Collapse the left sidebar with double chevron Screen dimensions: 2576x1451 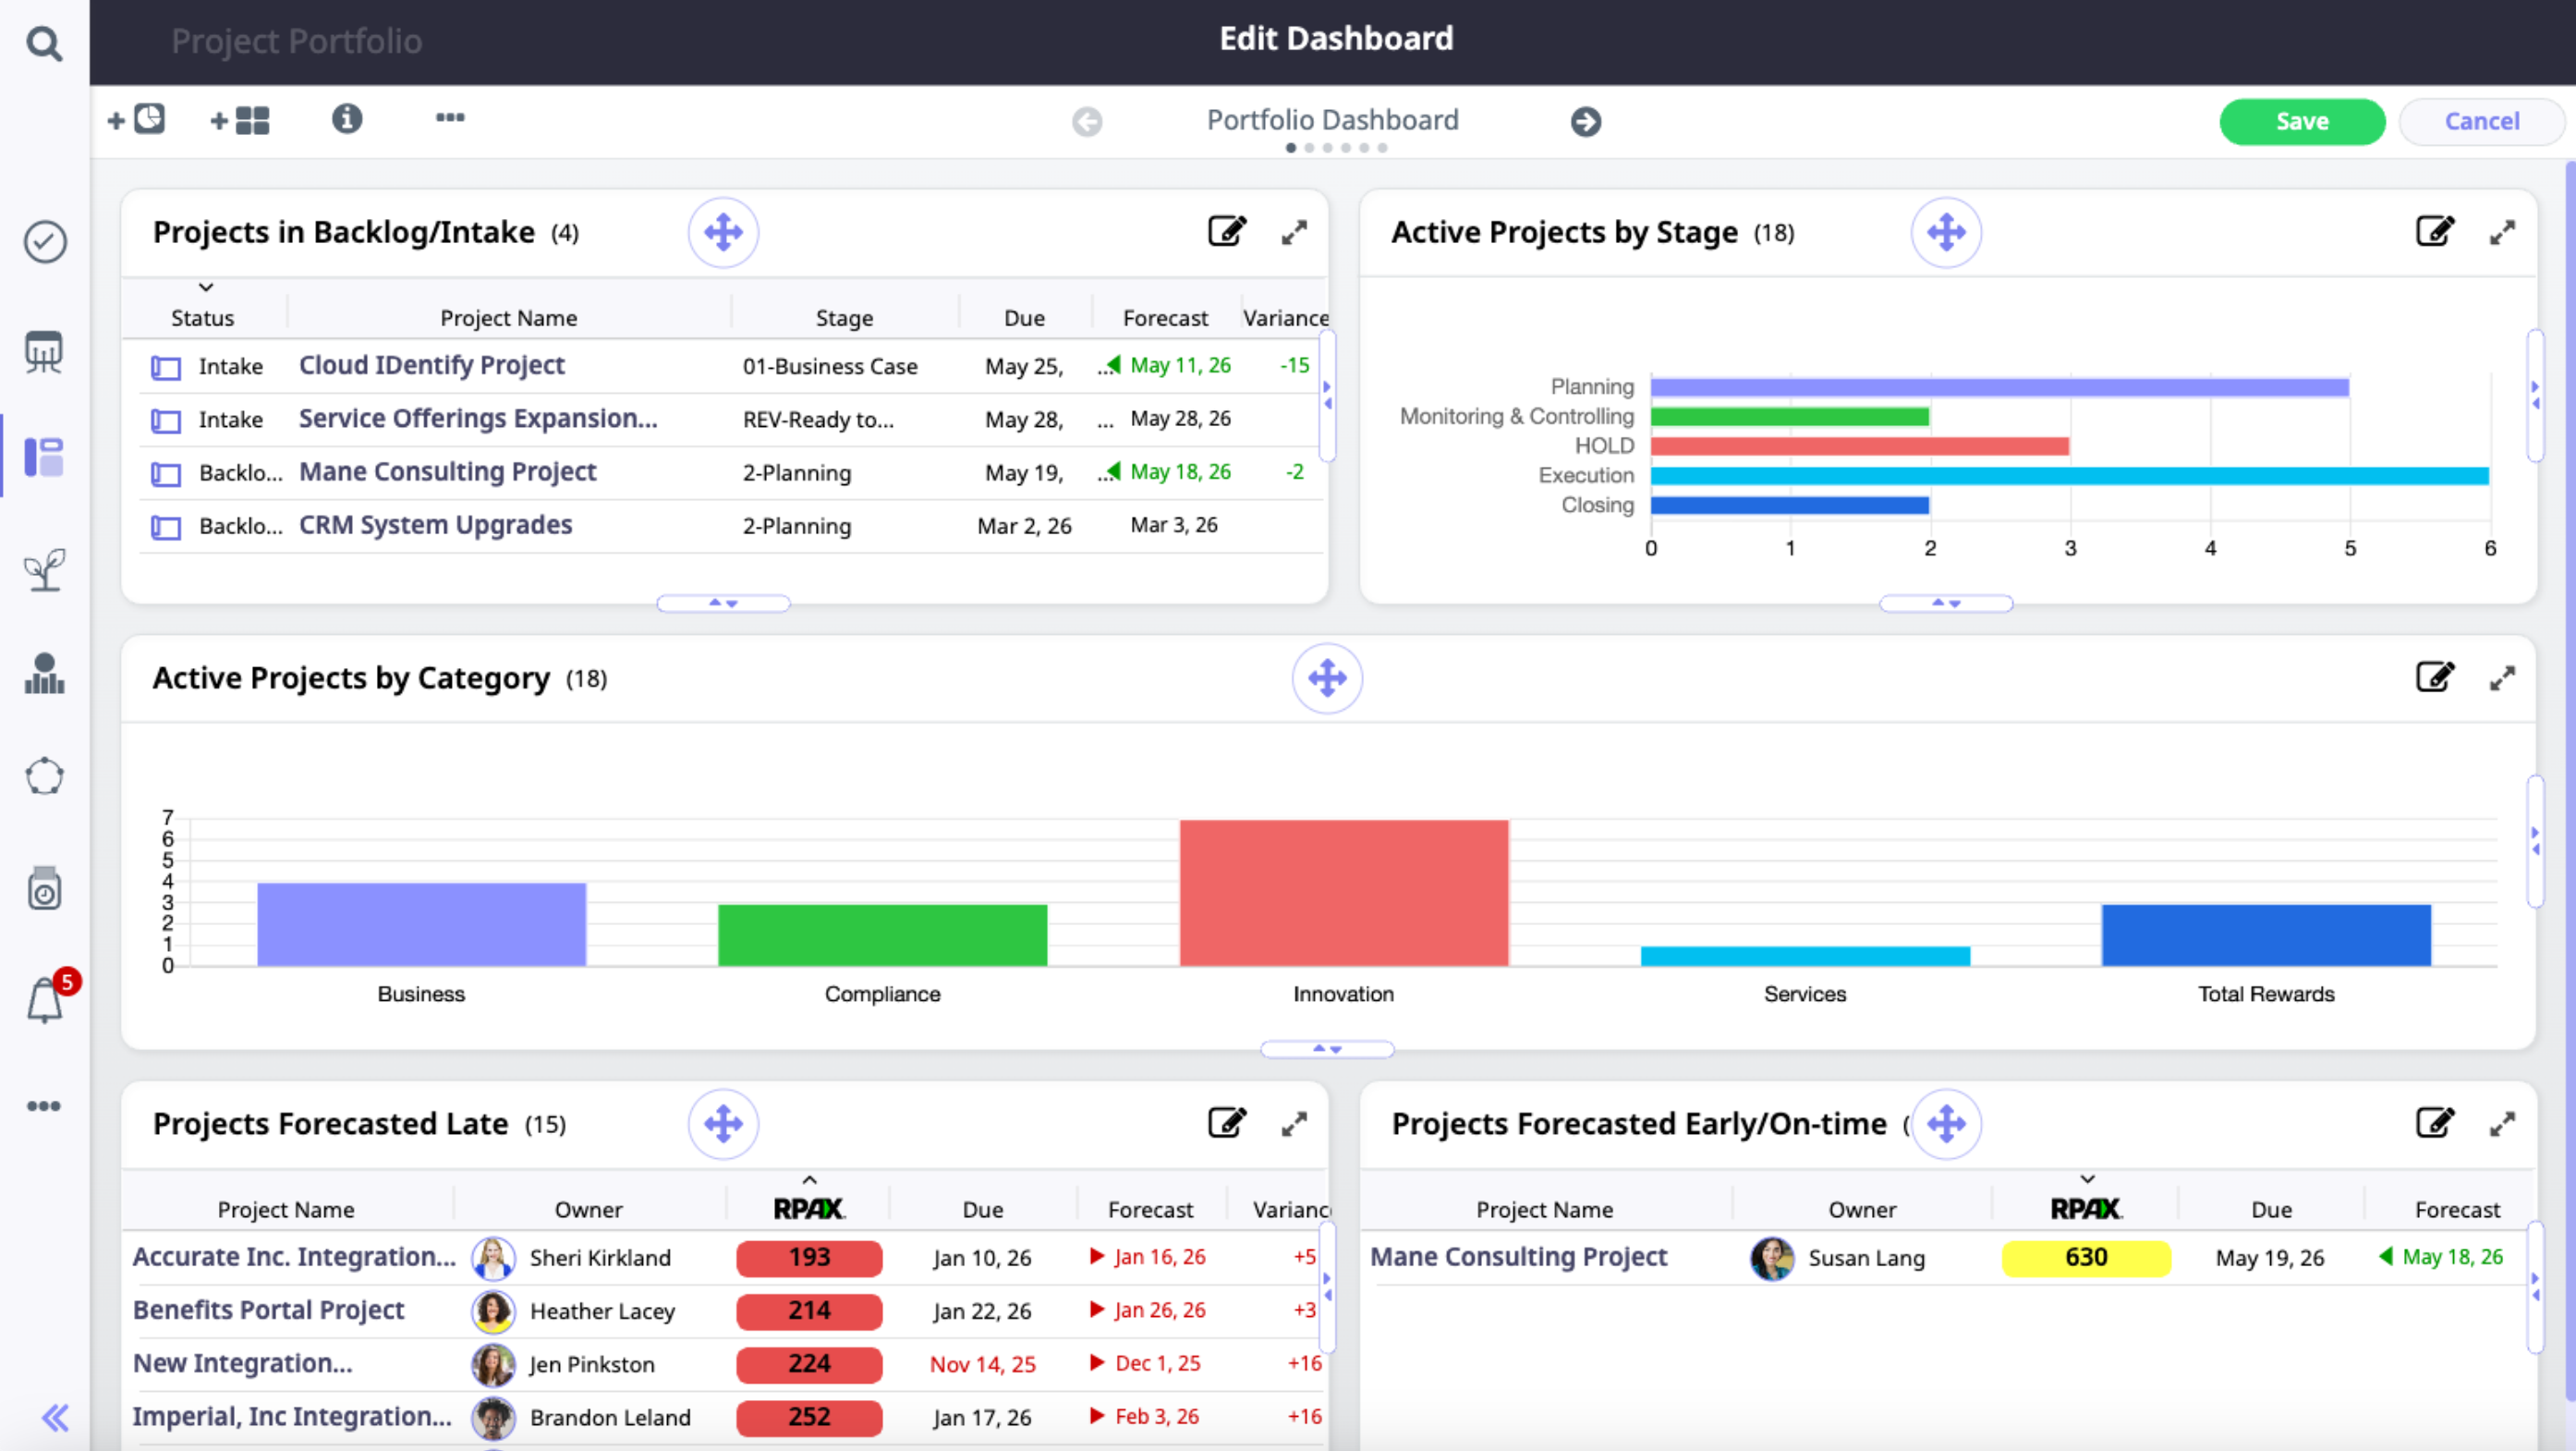(x=55, y=1417)
